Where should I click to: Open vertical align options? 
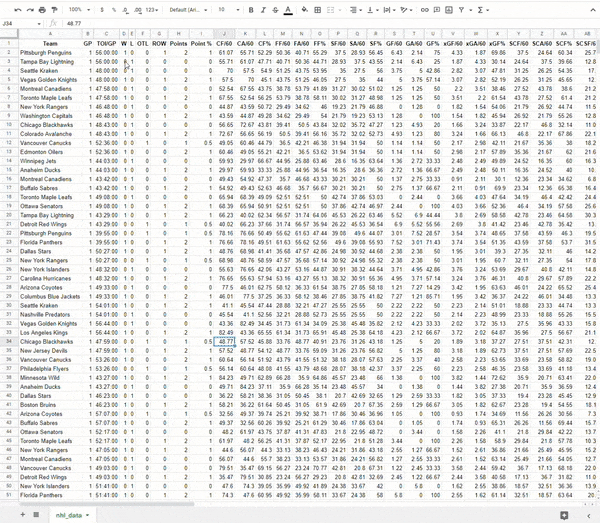coord(372,10)
